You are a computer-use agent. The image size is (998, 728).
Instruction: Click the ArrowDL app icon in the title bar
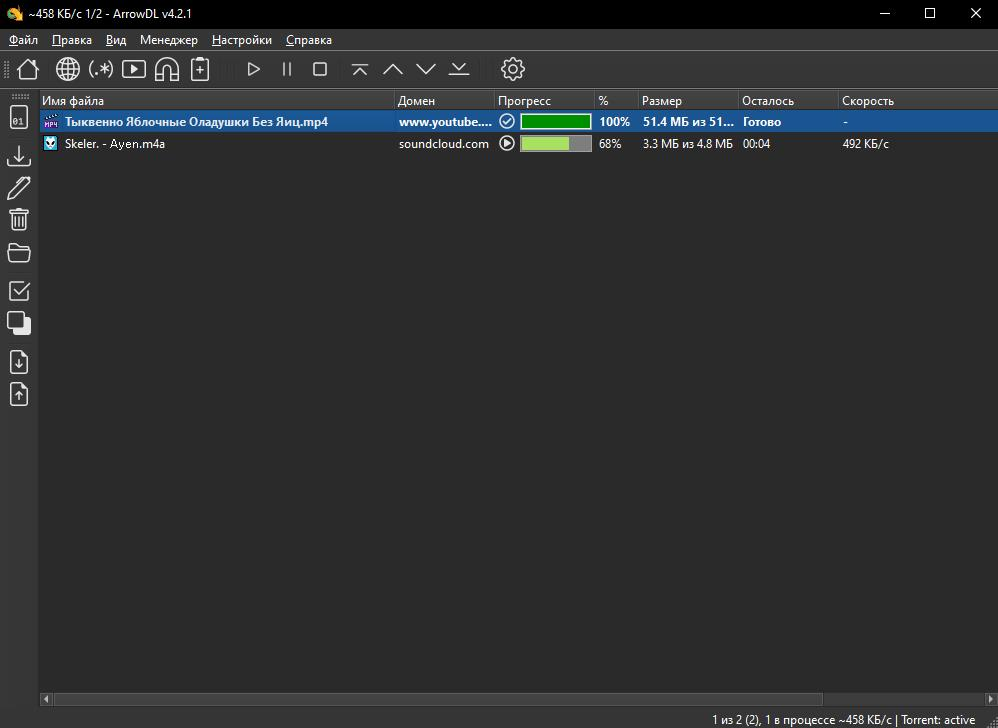tap(14, 13)
